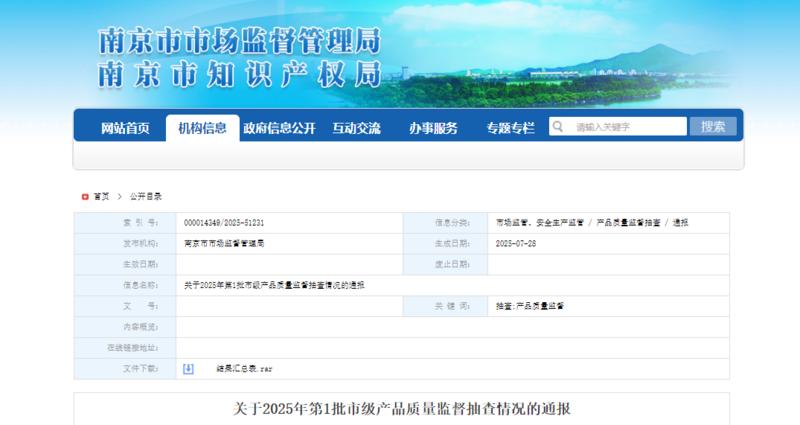Open the 网站首页 menu
Screen dimensions: 800x425
pos(125,128)
